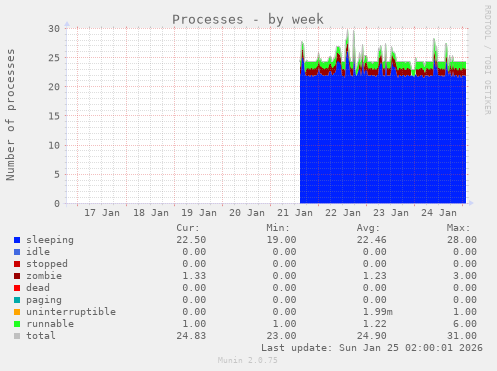Click the 'Min:' column header

click(278, 228)
